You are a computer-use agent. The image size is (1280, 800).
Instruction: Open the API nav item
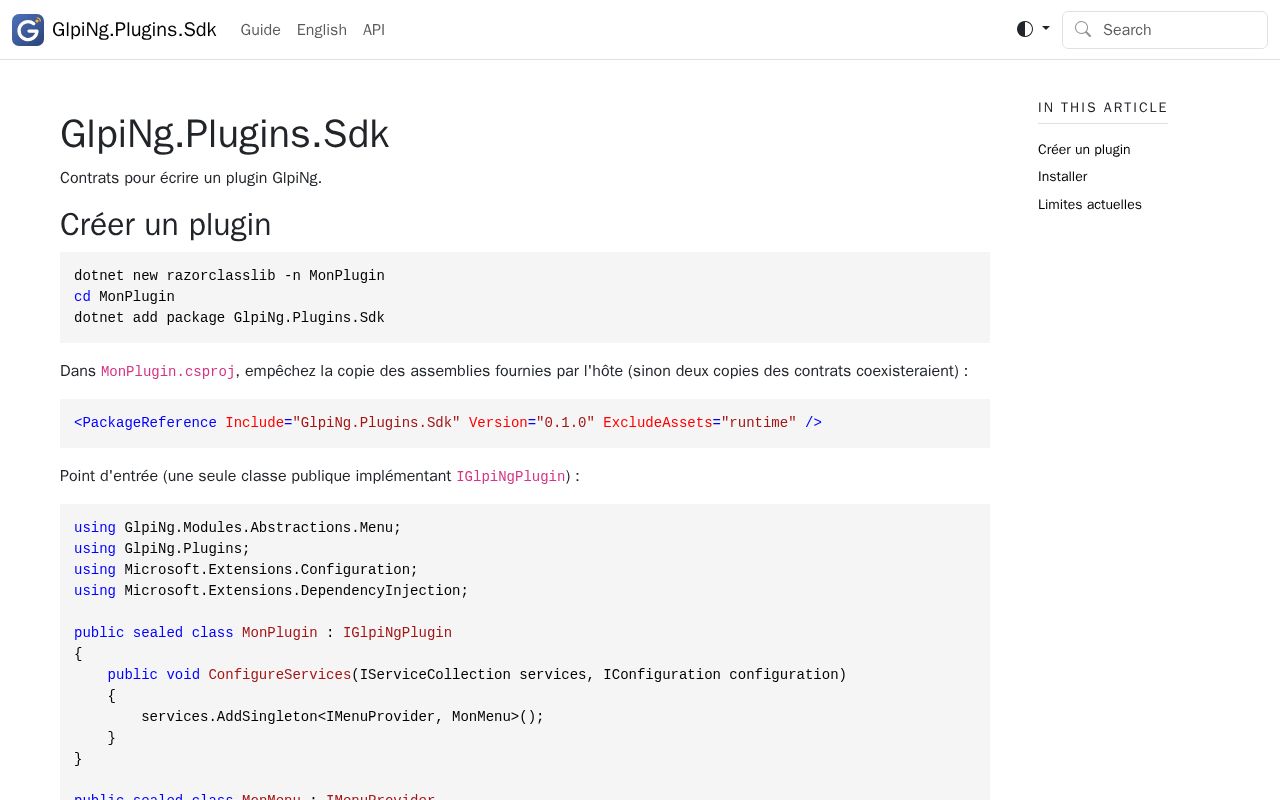(374, 30)
